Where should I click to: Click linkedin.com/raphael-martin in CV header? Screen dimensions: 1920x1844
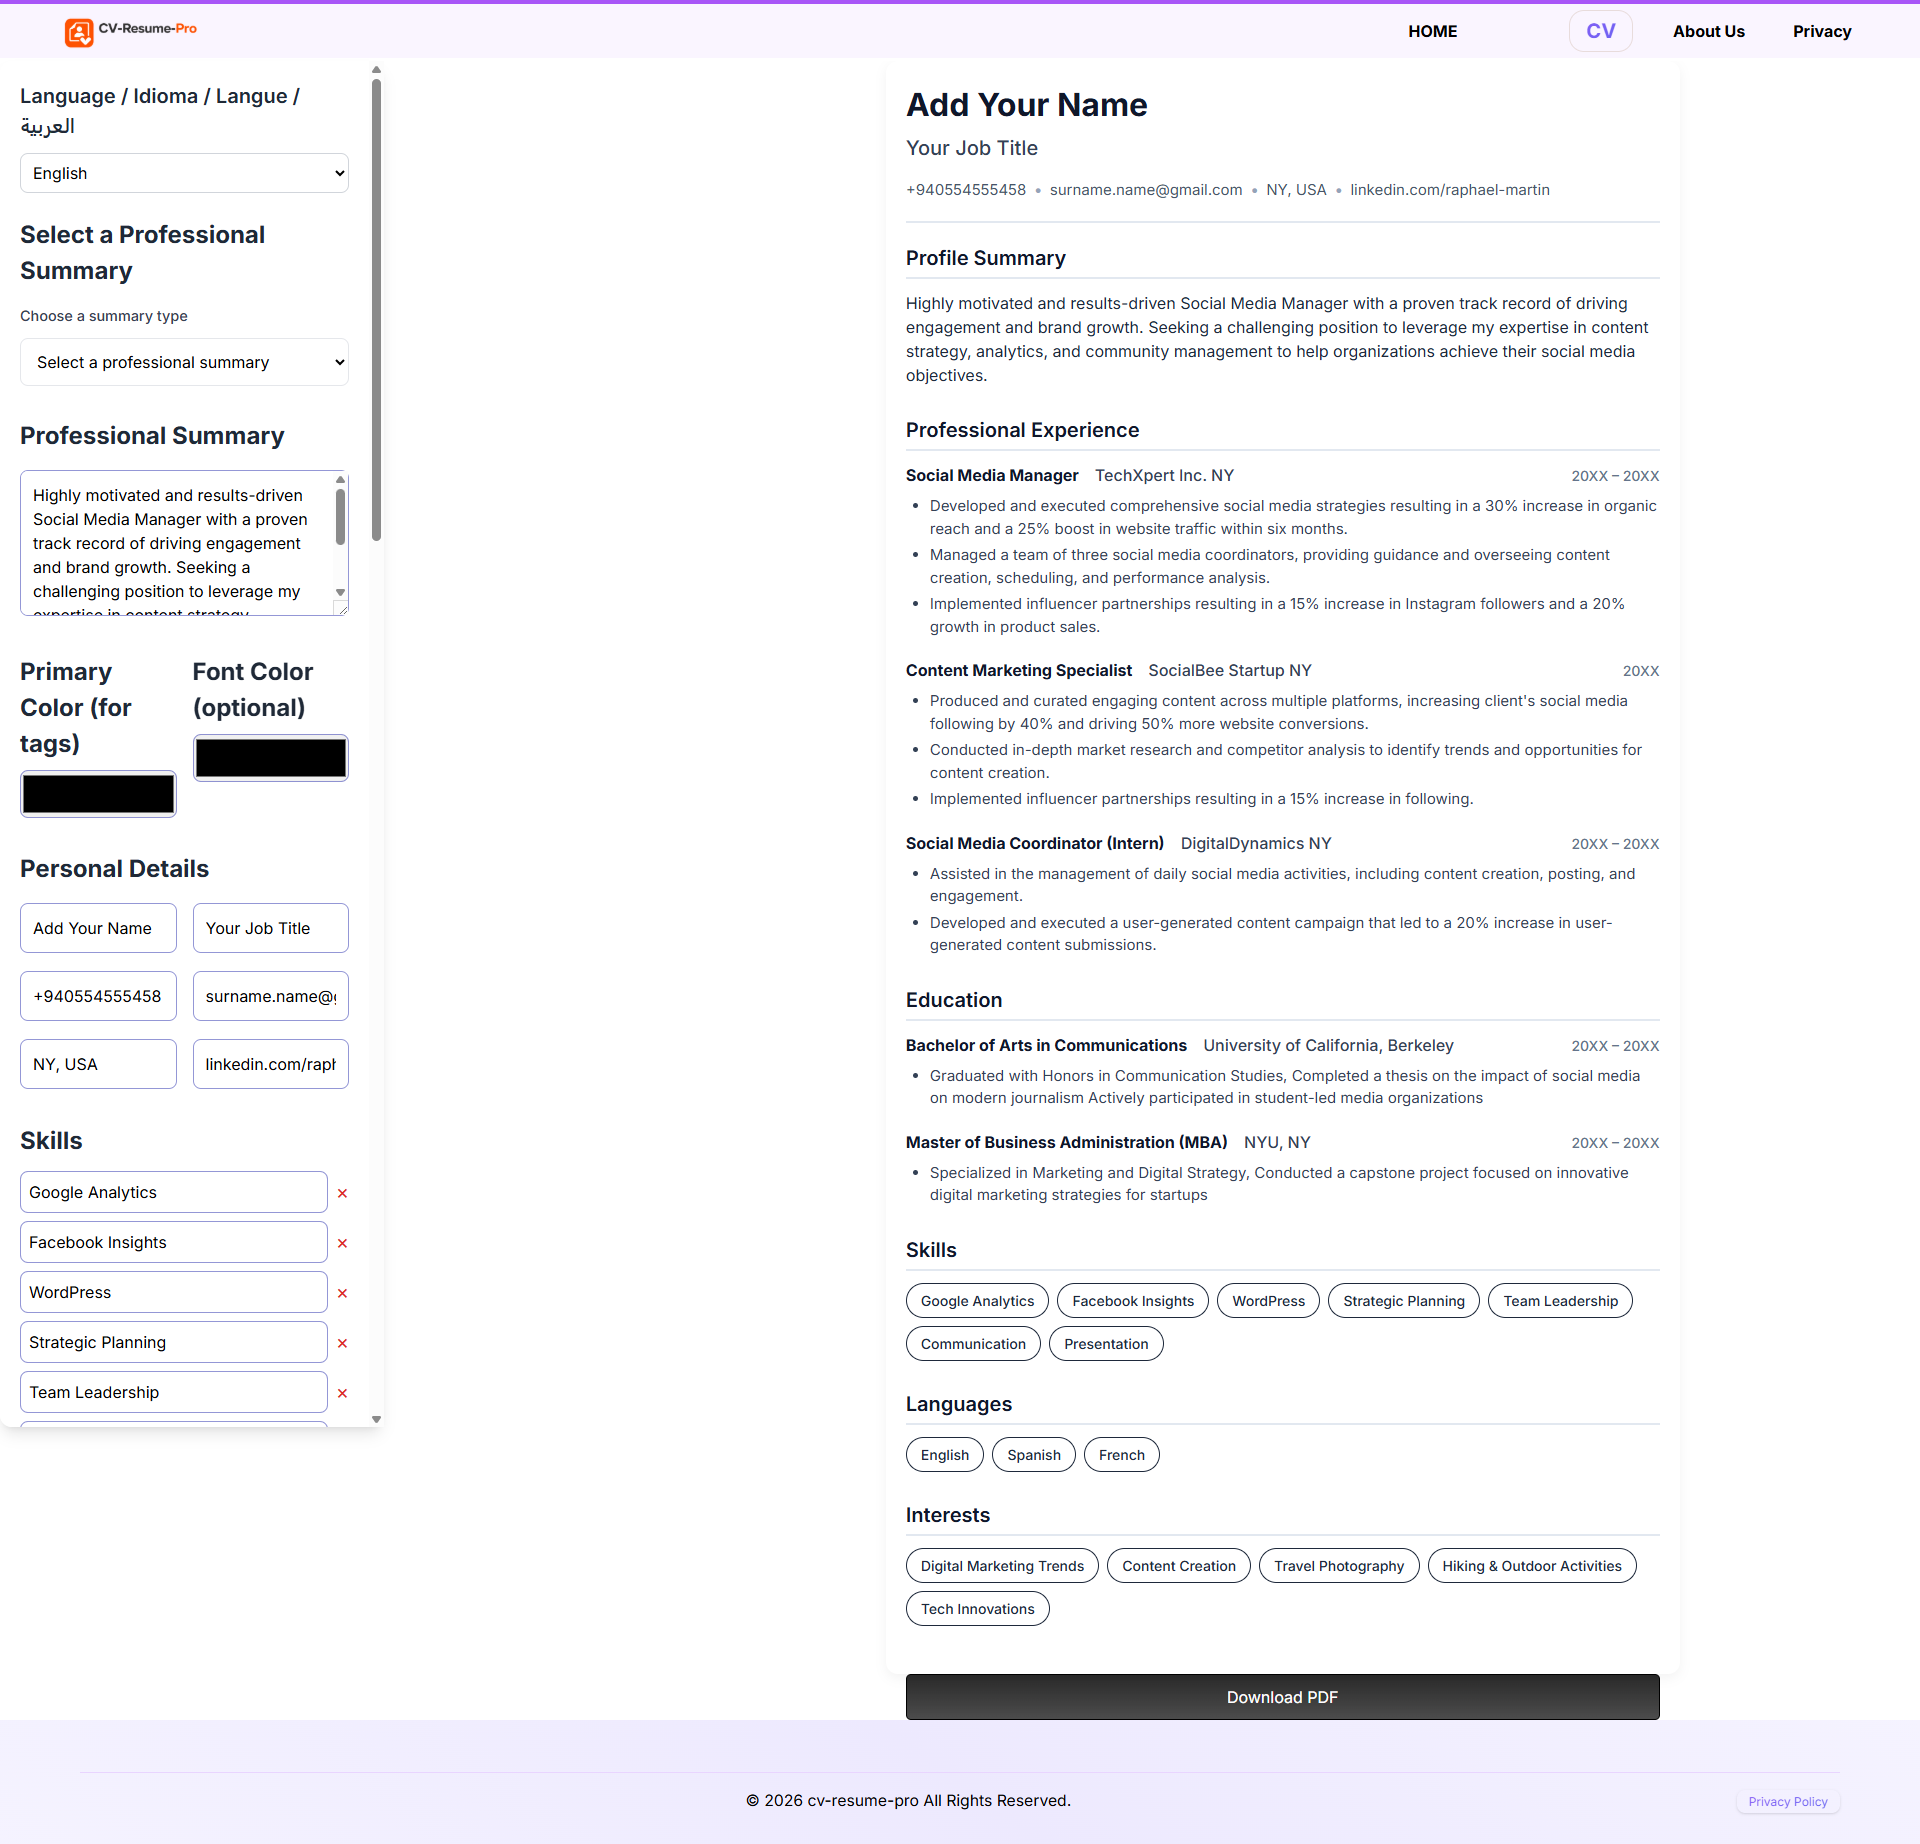1449,190
